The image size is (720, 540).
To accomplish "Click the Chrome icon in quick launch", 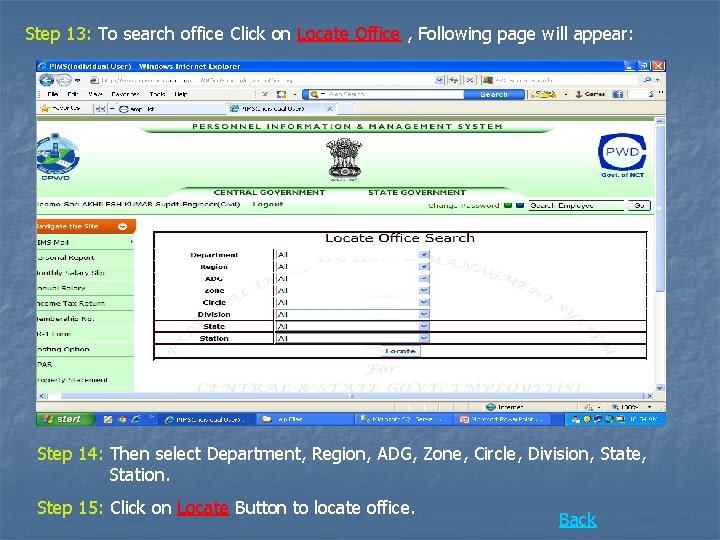I will pos(122,419).
